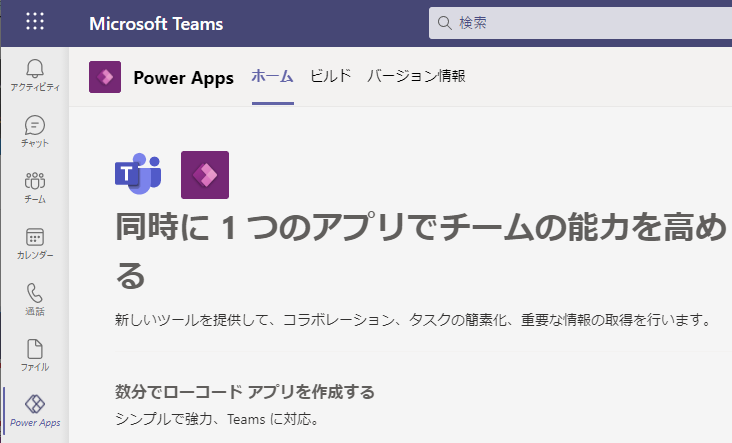732x443 pixels.
Task: Click the search magnifier icon
Action: coord(444,23)
